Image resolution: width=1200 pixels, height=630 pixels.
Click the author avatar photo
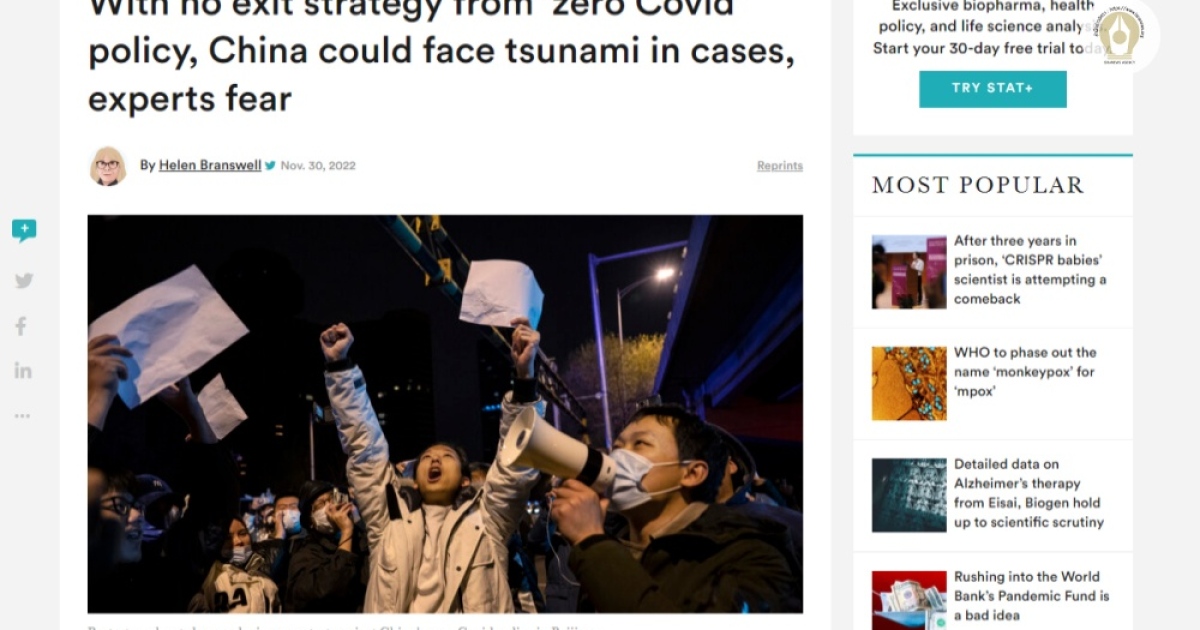108,166
